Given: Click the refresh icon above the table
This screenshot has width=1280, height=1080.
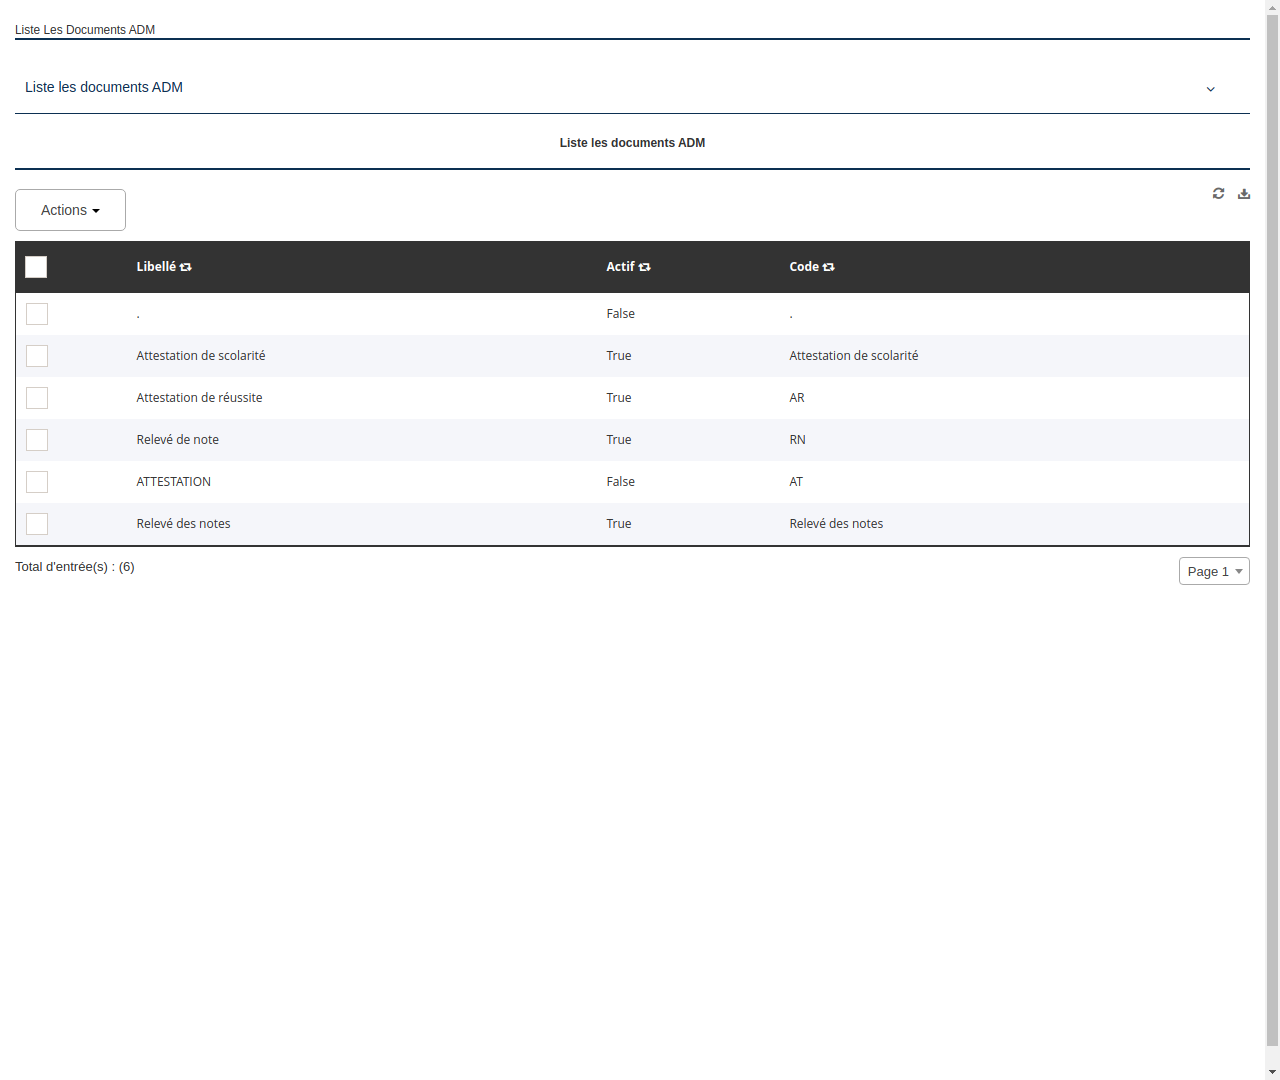Looking at the screenshot, I should pos(1218,193).
